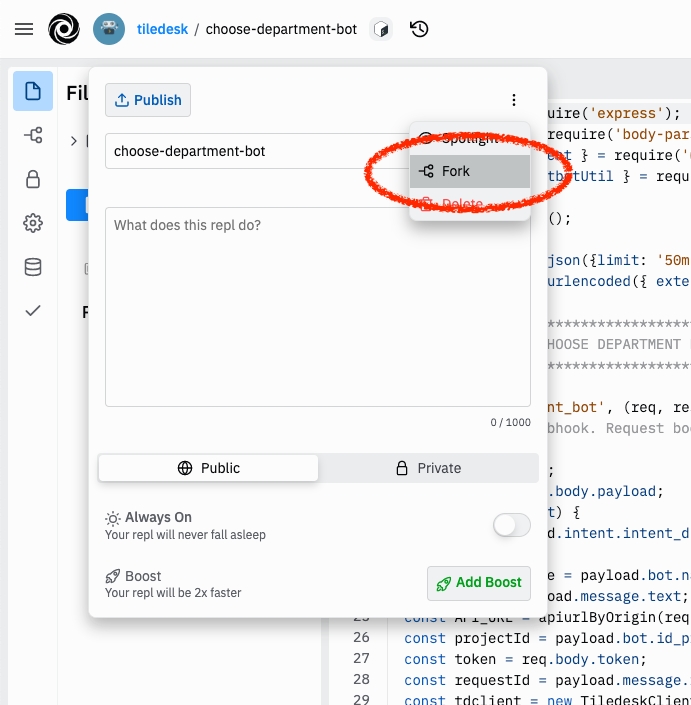
Task: Open the hamburger navigation menu
Action: [24, 30]
